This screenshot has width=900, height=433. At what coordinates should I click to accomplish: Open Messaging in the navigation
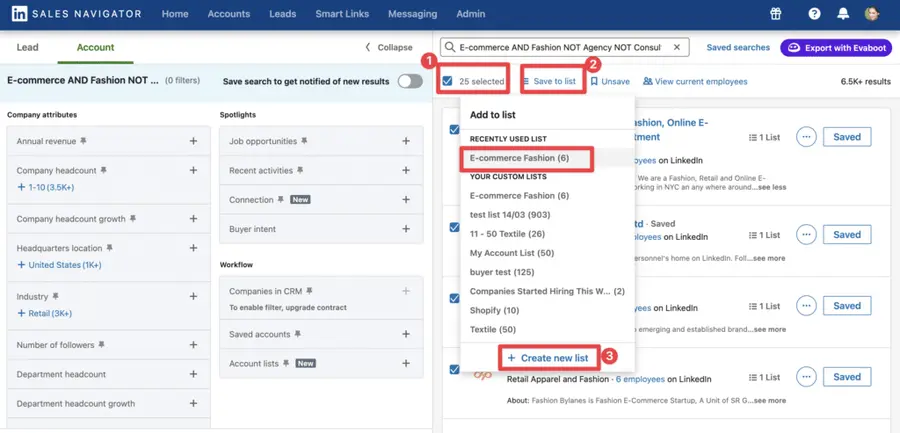(x=412, y=14)
